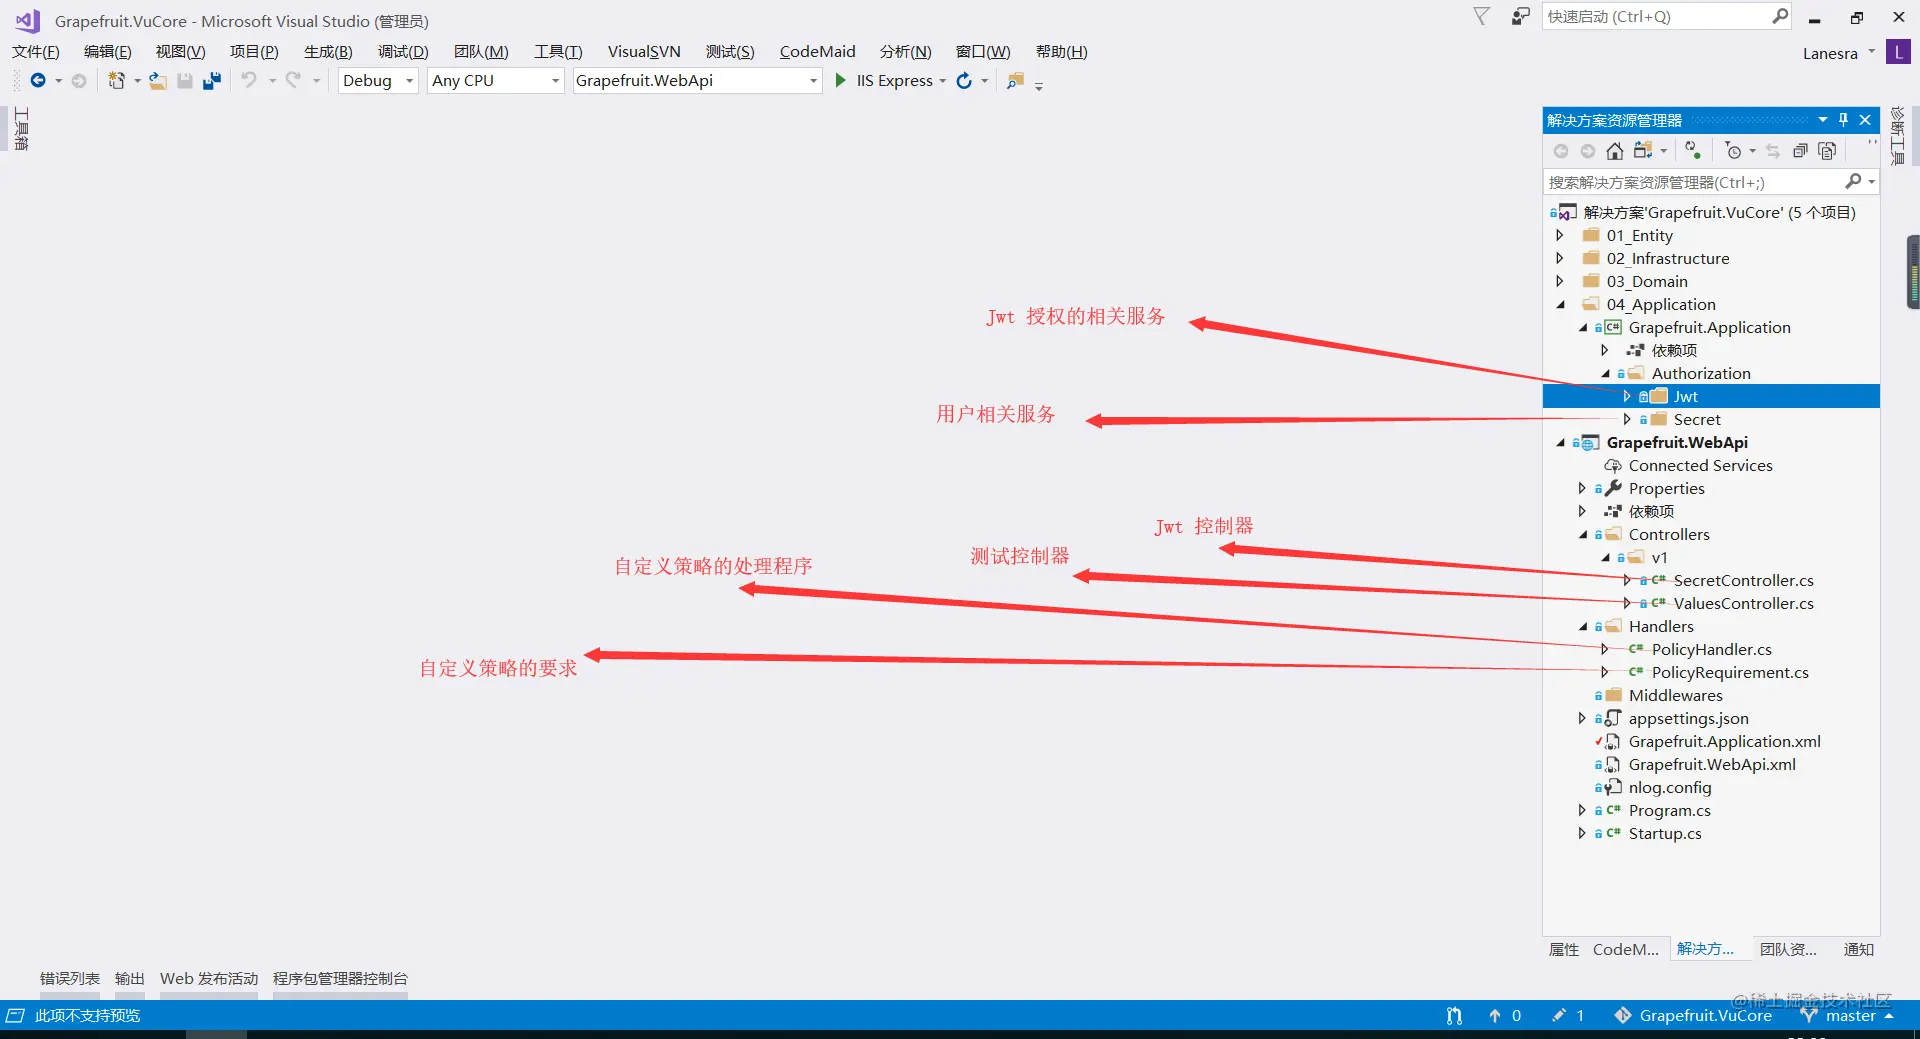Collapse the Handlers folder node
The width and height of the screenshot is (1920, 1039).
point(1582,627)
